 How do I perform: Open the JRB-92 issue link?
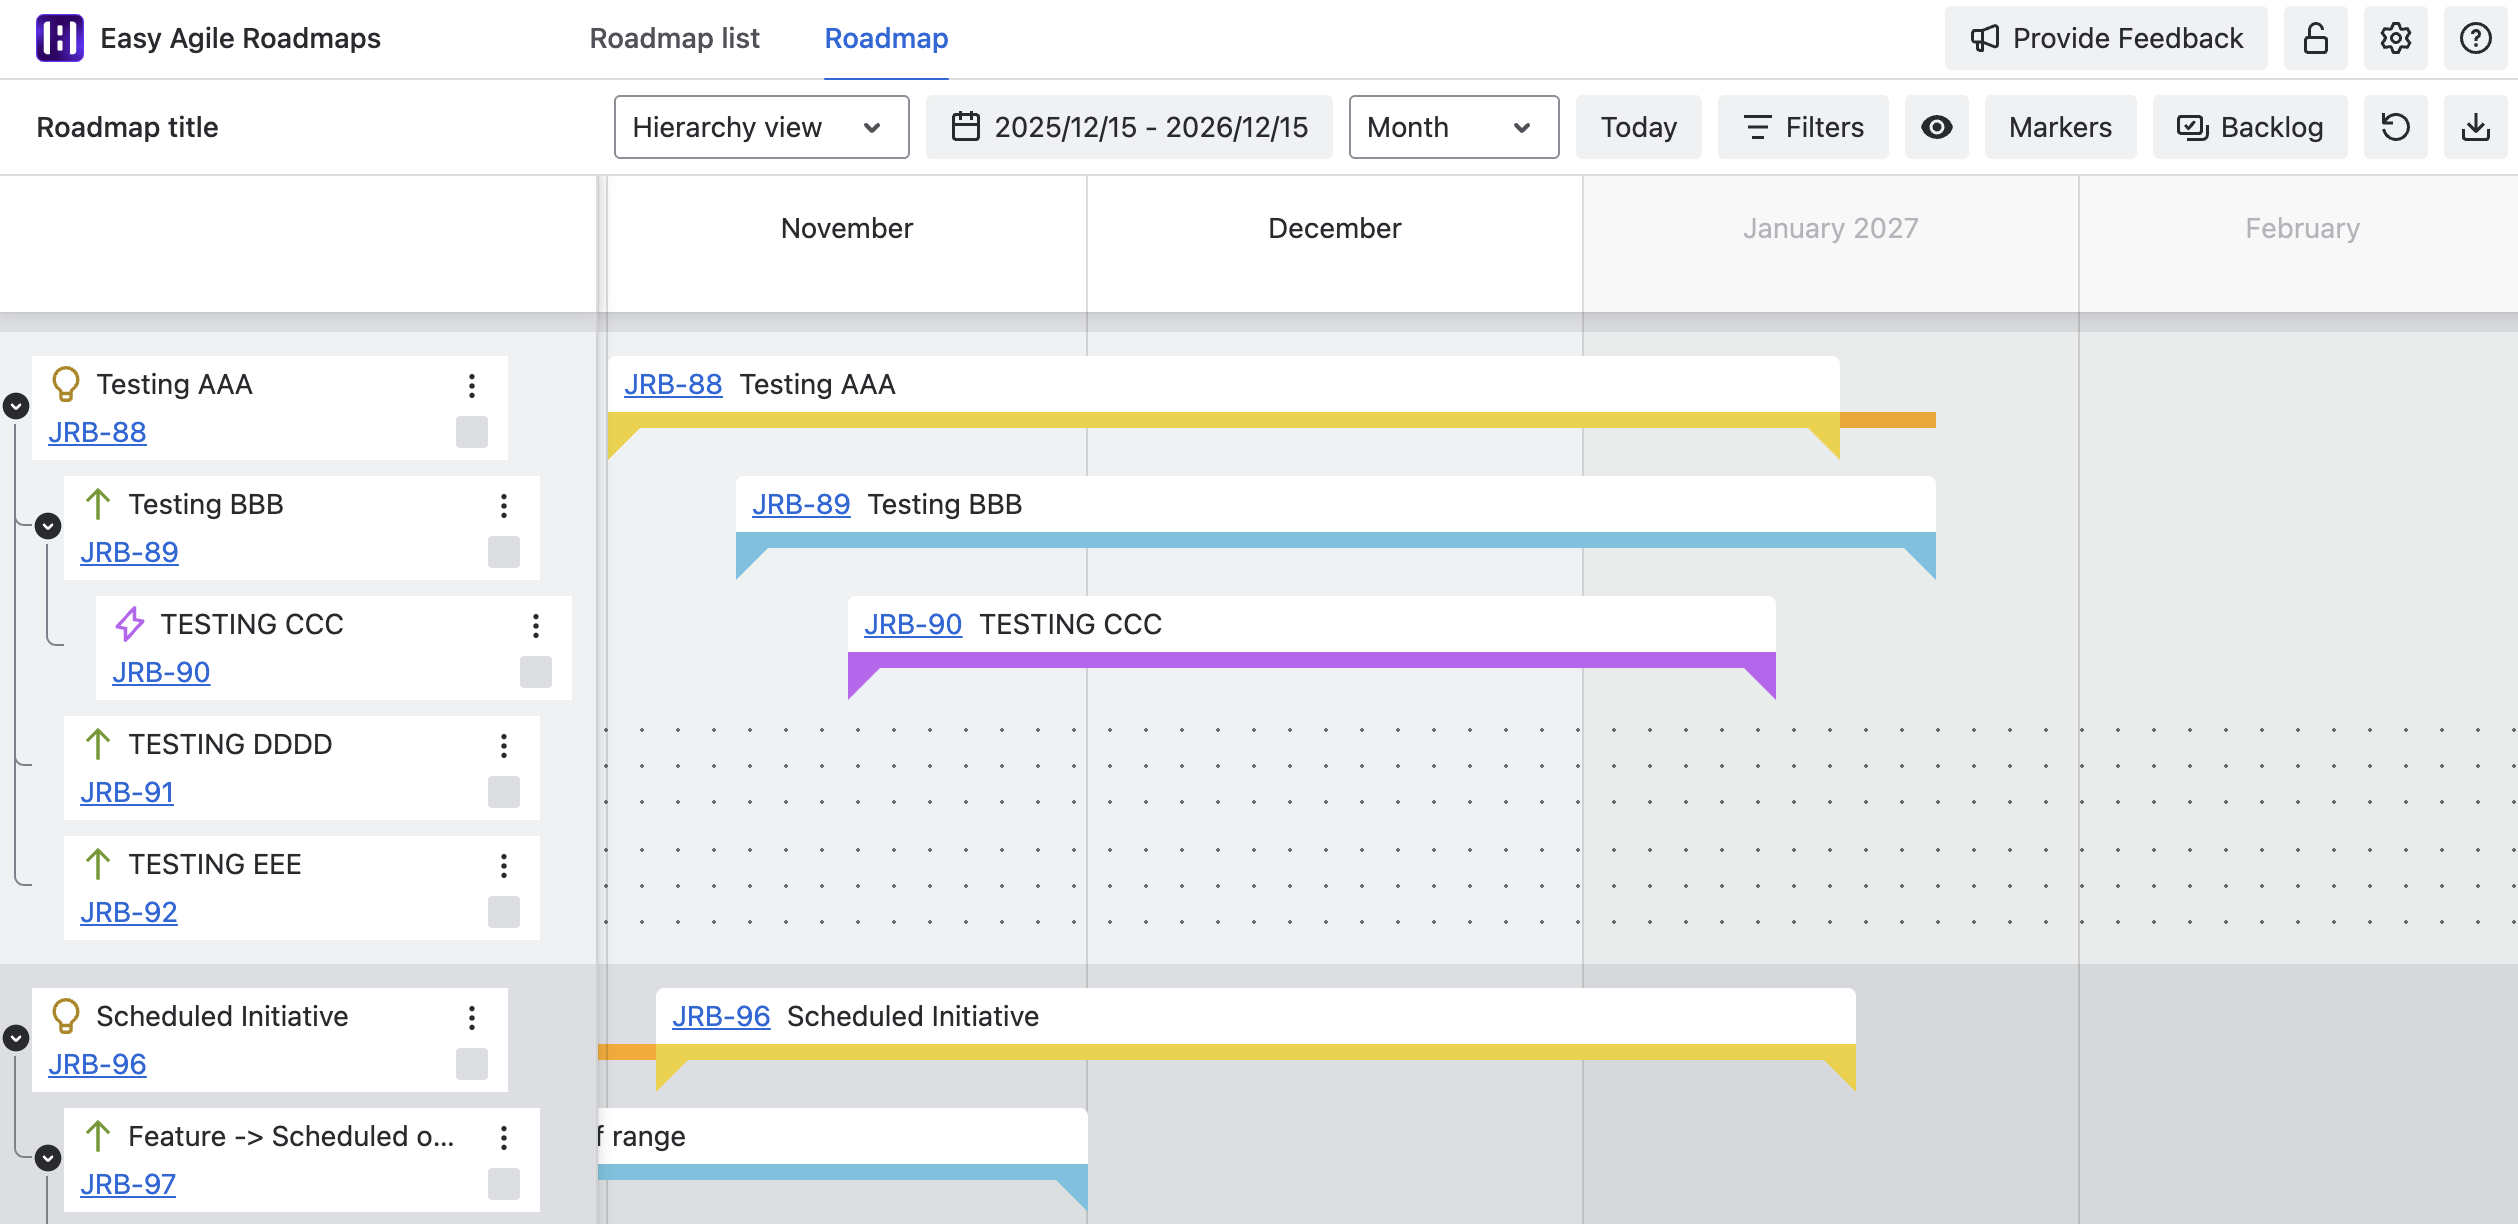coord(129,912)
